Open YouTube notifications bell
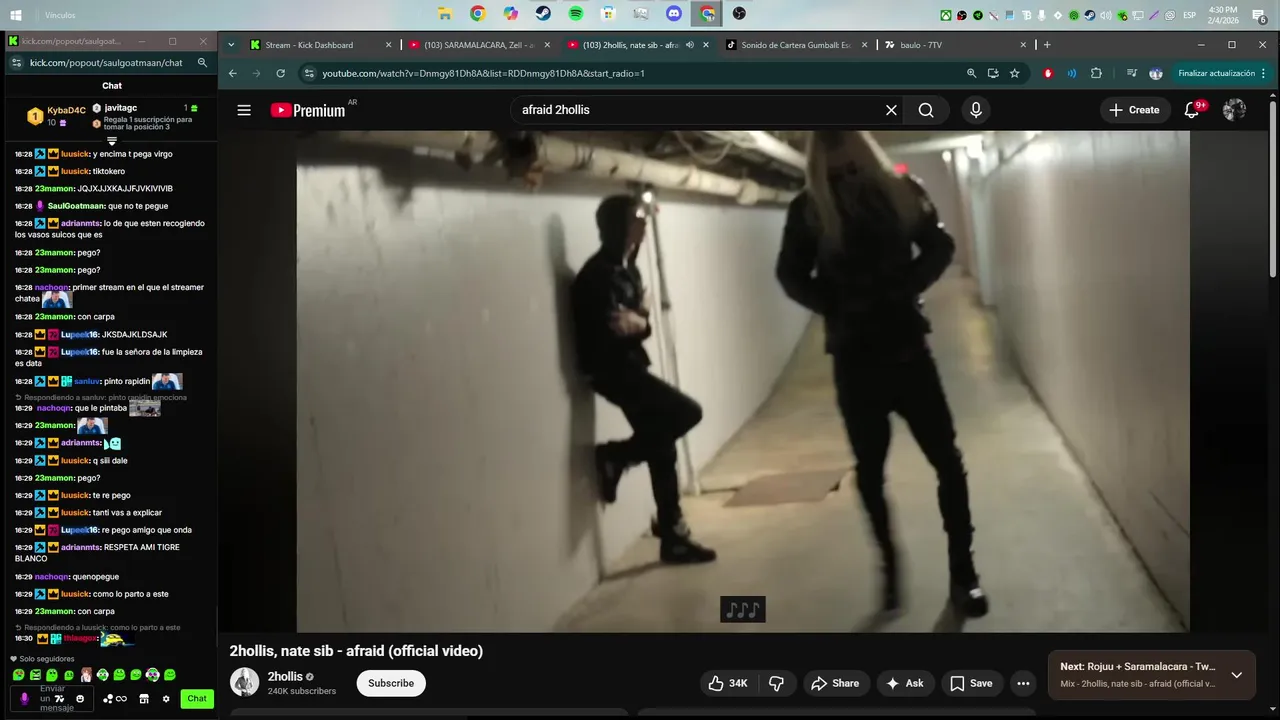 coord(1192,110)
